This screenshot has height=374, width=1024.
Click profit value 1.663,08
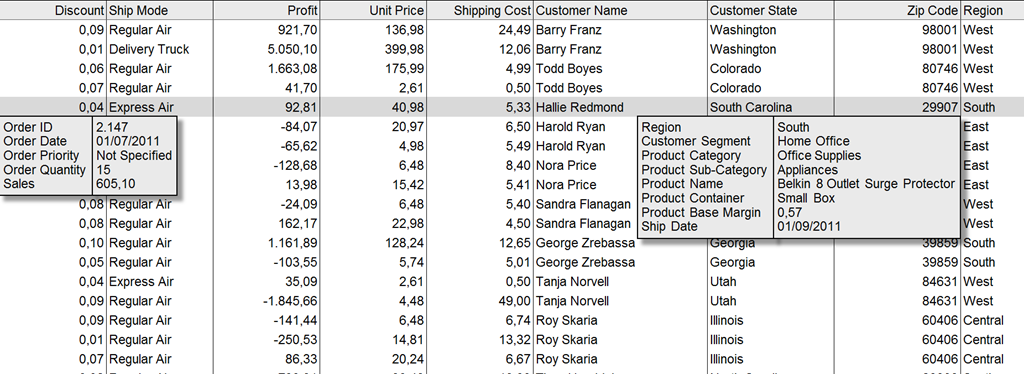[x=293, y=69]
